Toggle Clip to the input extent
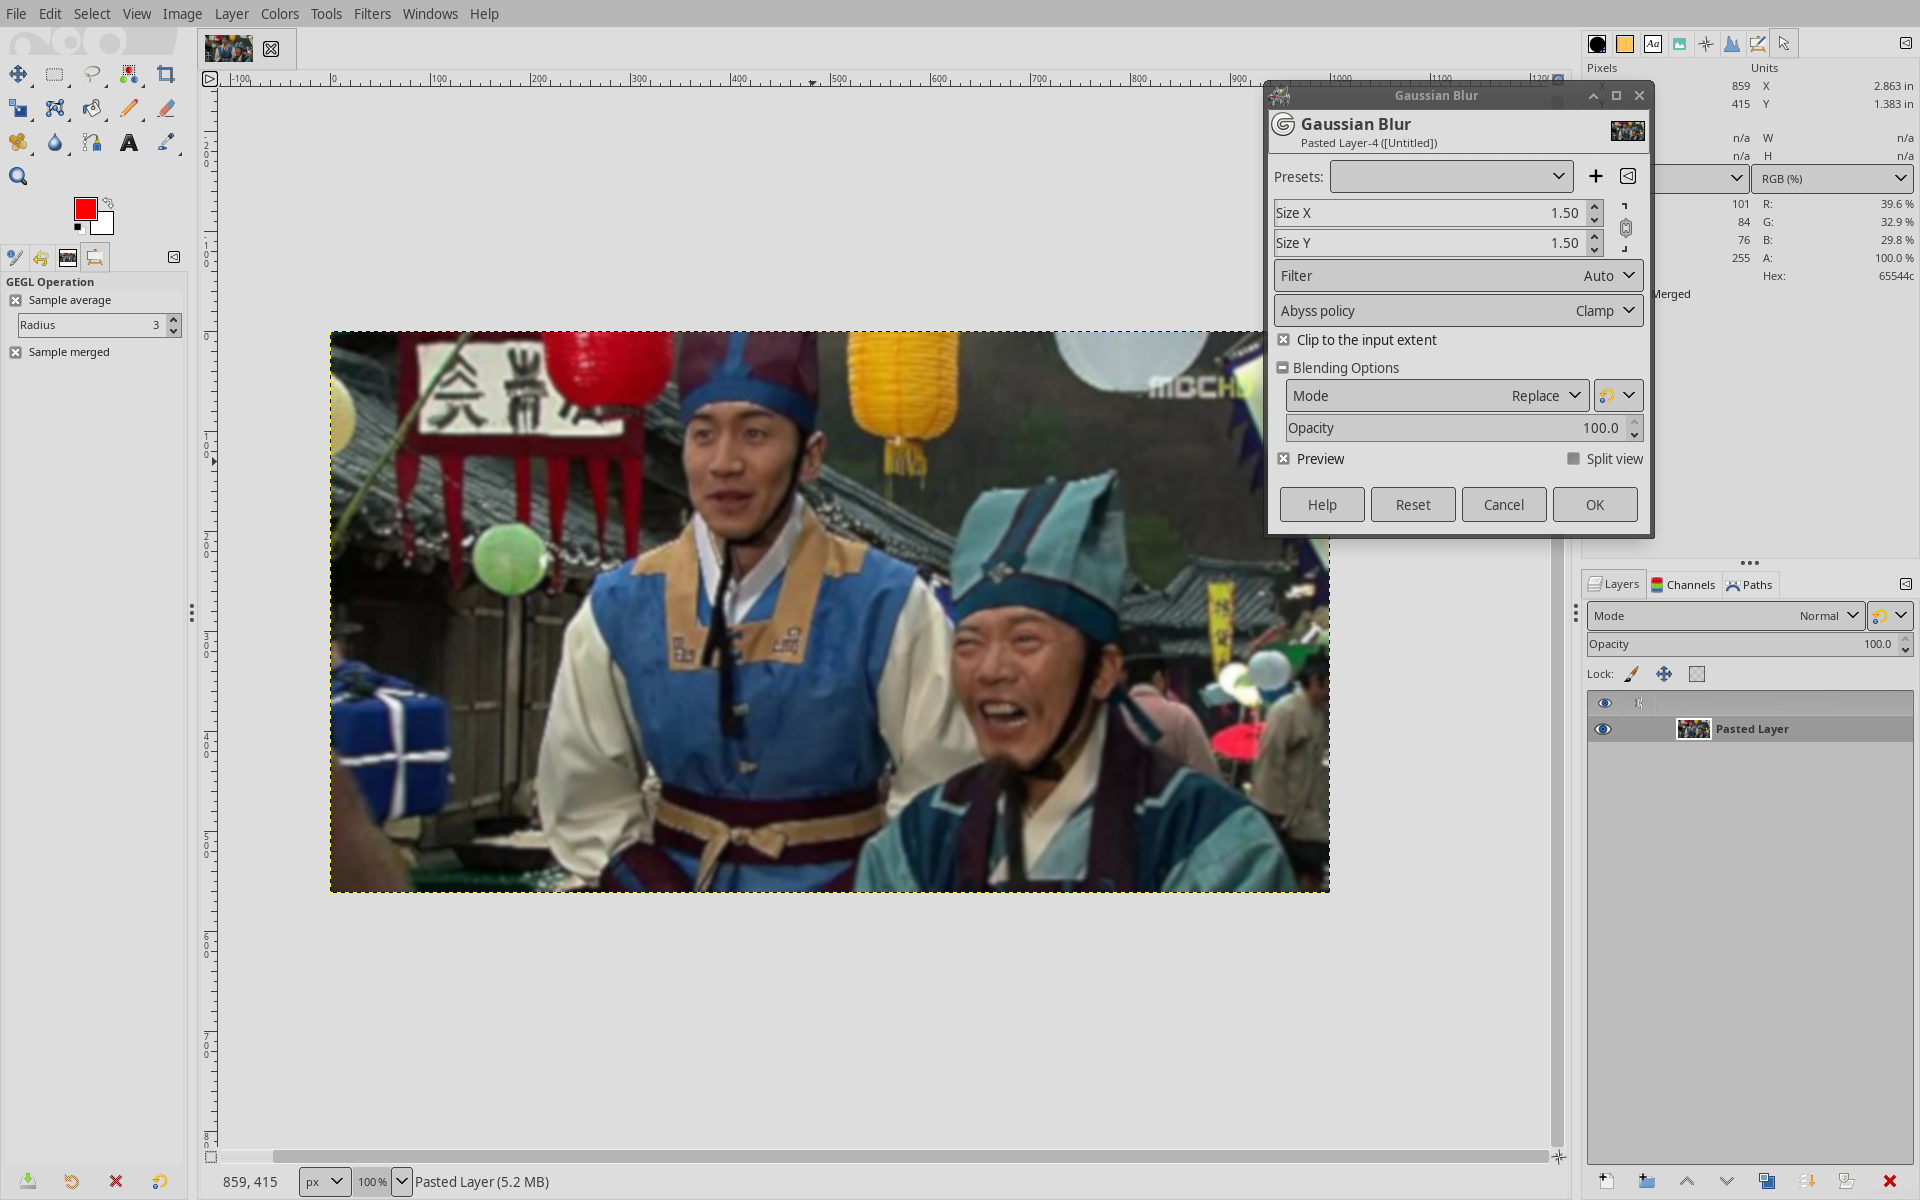Image resolution: width=1920 pixels, height=1200 pixels. pyautogui.click(x=1284, y=340)
